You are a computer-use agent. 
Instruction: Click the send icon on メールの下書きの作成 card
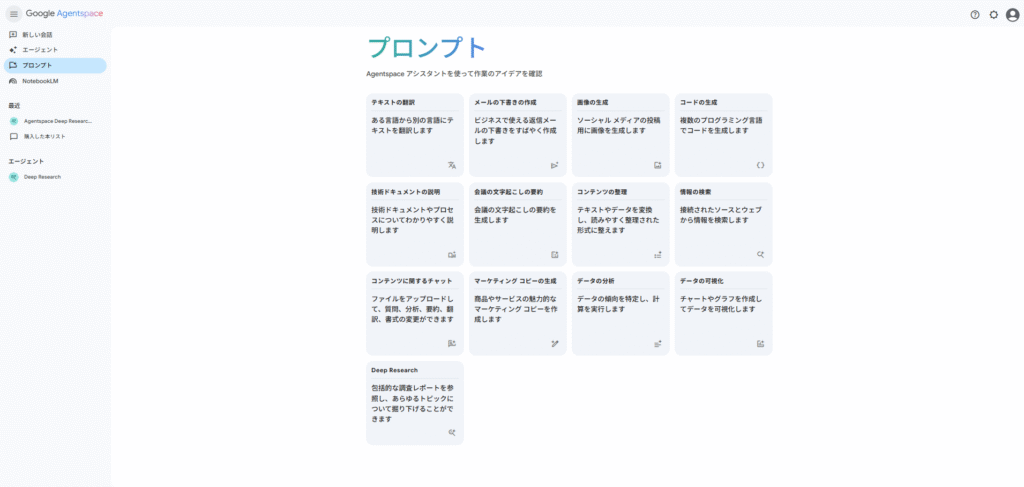tap(554, 166)
